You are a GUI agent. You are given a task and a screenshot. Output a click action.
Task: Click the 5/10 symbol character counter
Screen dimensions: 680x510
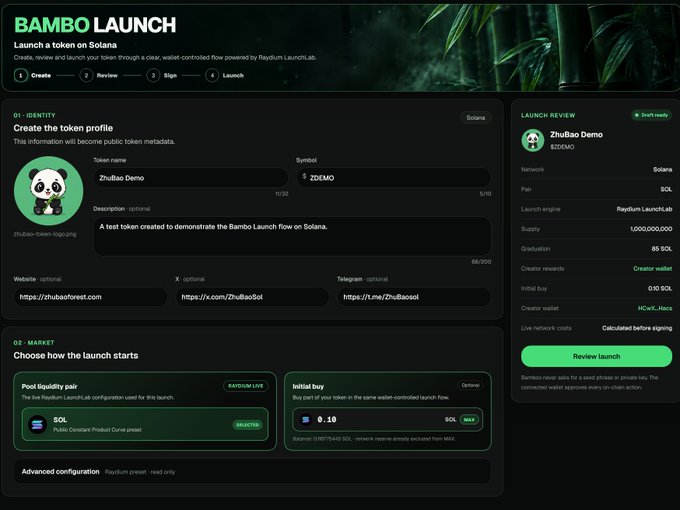point(485,194)
